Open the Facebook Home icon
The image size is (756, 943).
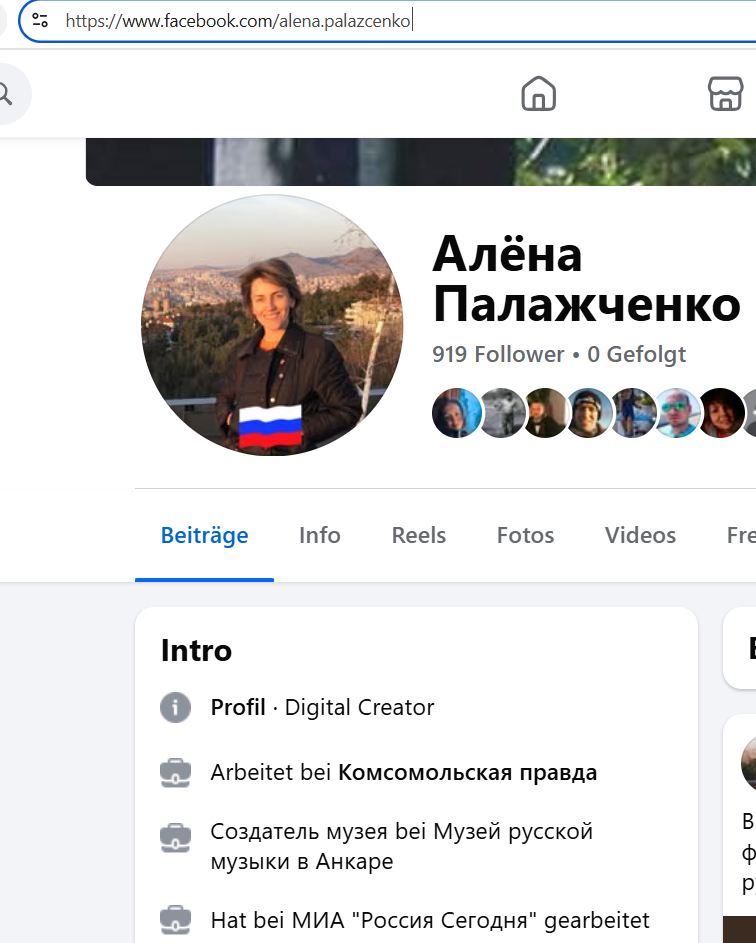[538, 93]
